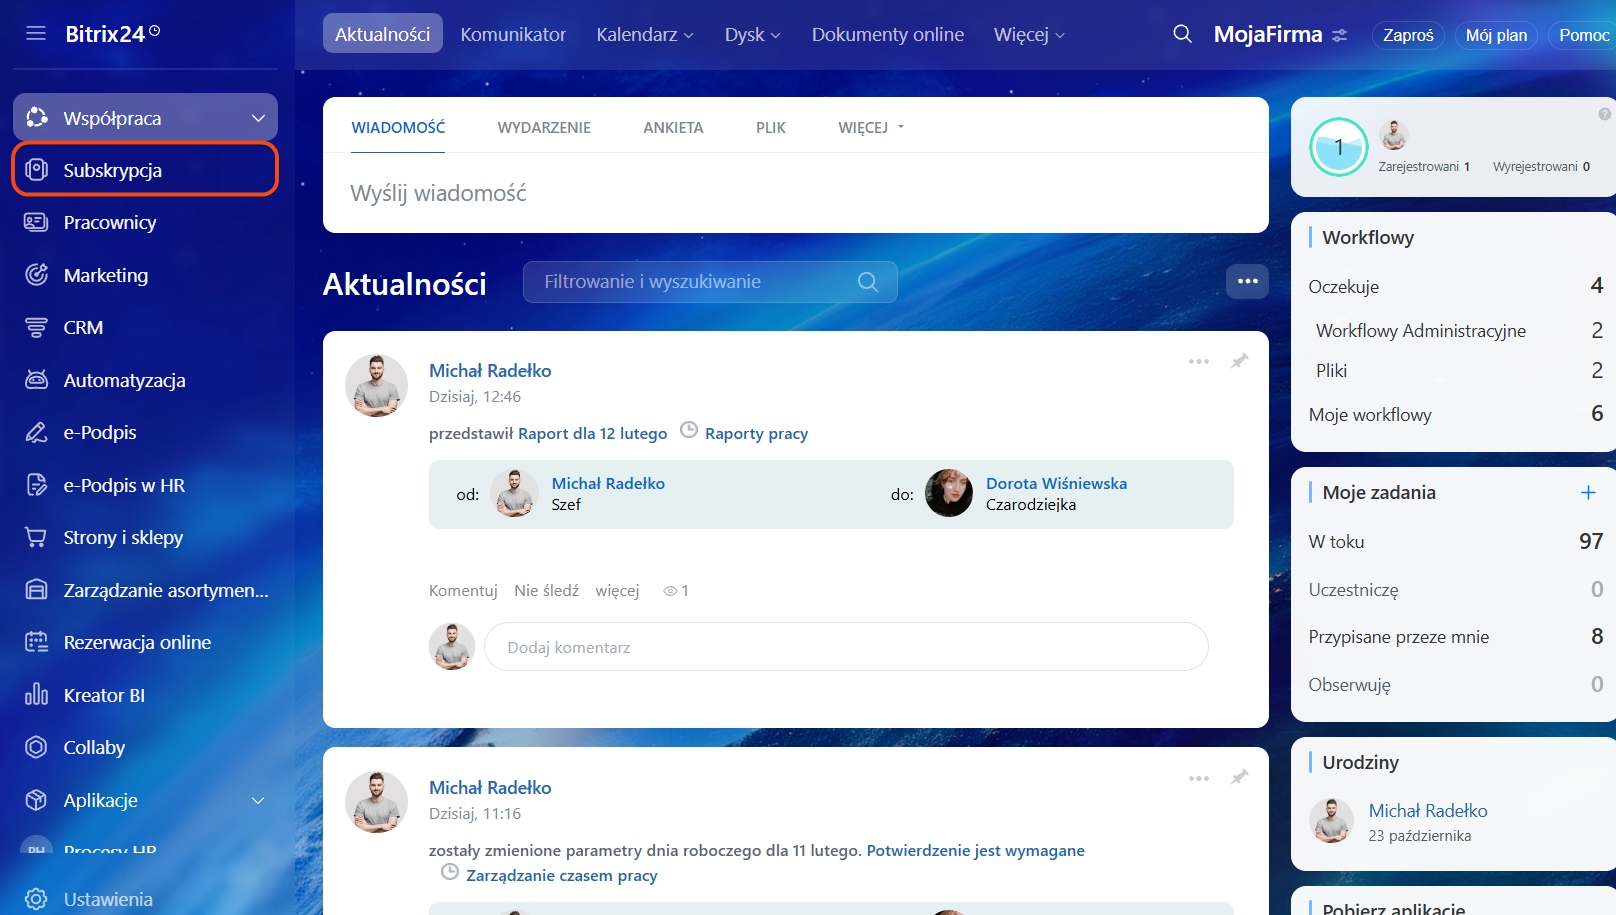This screenshot has height=915, width=1616.
Task: Open Komunikator from the top menu
Action: tap(513, 34)
